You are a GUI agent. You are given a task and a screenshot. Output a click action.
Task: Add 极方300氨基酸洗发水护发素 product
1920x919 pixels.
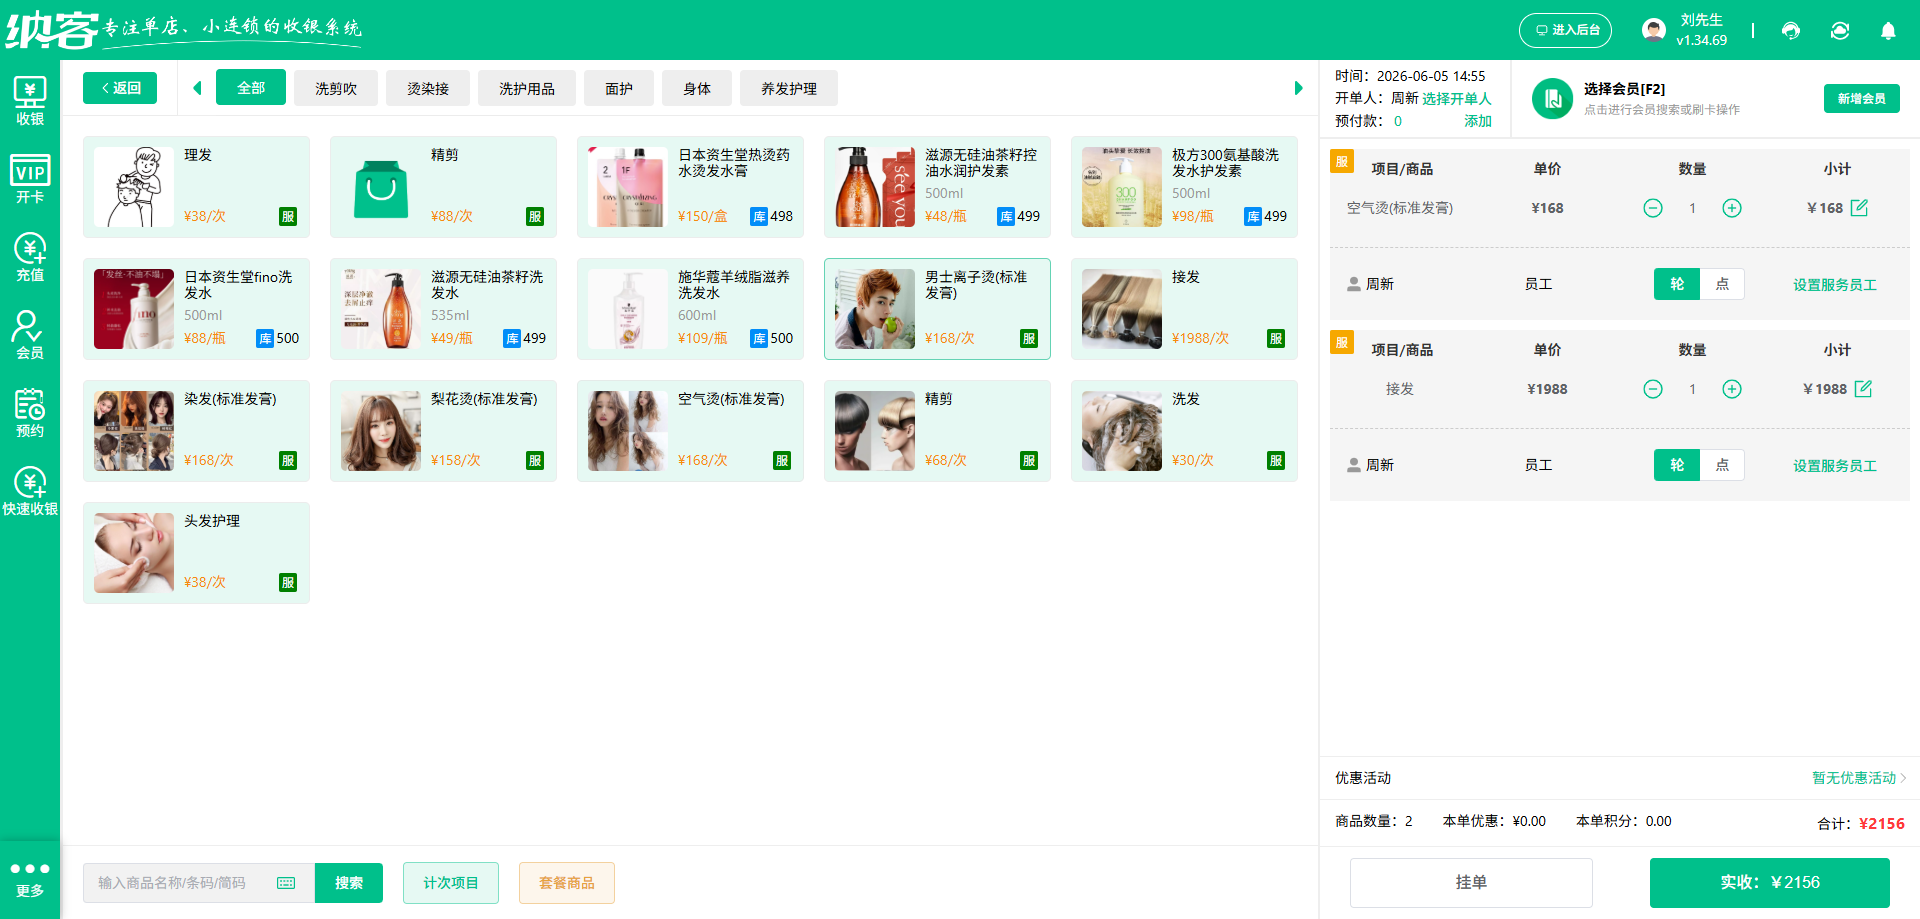click(x=1184, y=187)
